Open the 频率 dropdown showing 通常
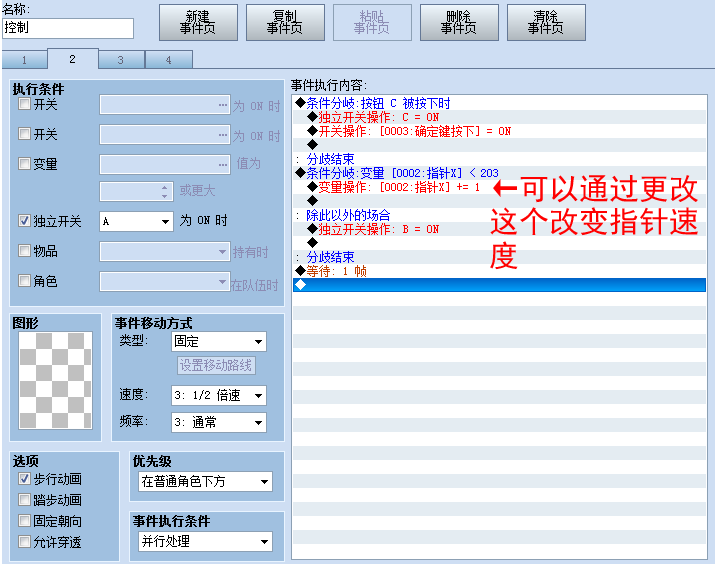Image resolution: width=718 pixels, height=564 pixels. coord(219,422)
